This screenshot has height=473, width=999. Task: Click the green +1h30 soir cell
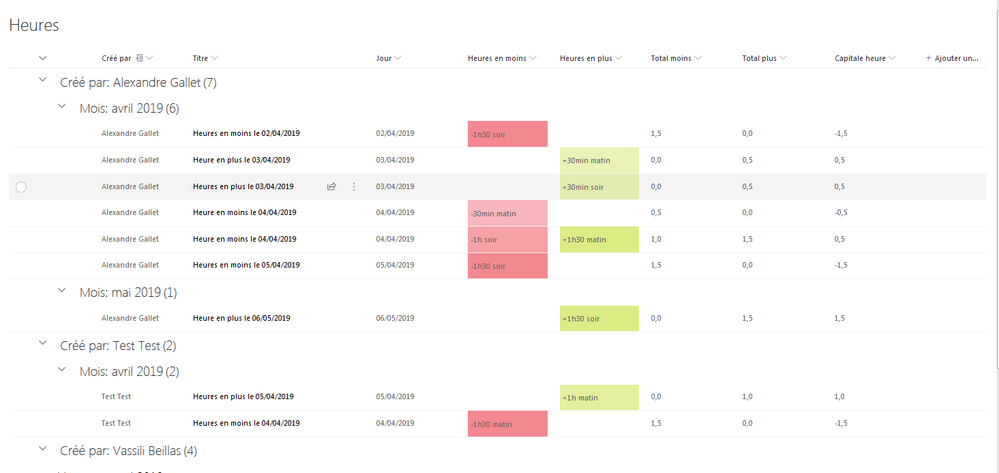coord(599,318)
